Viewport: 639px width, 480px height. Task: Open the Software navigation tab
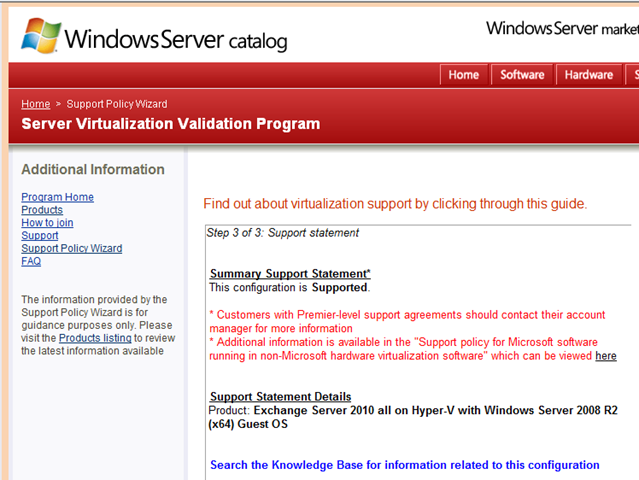point(522,75)
